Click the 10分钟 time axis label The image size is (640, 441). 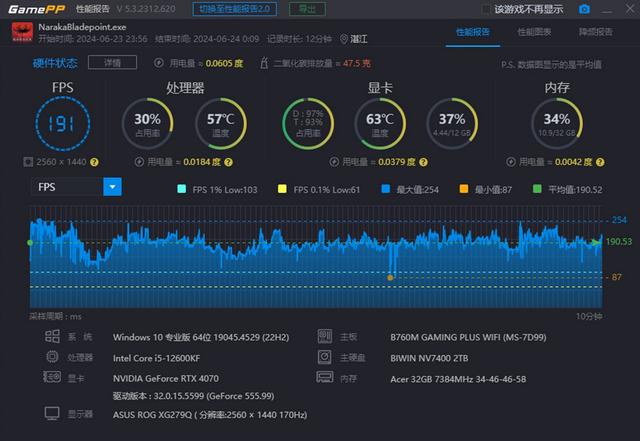coord(589,316)
